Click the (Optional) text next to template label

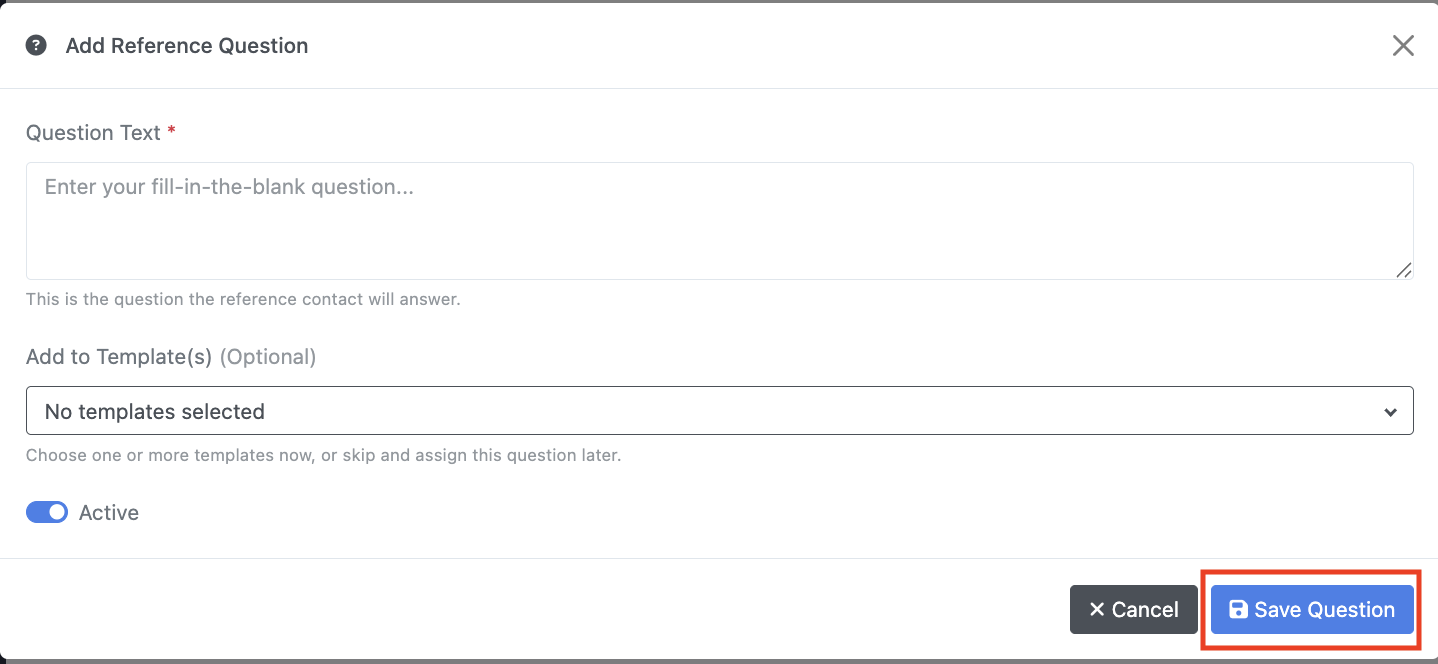pyautogui.click(x=268, y=357)
